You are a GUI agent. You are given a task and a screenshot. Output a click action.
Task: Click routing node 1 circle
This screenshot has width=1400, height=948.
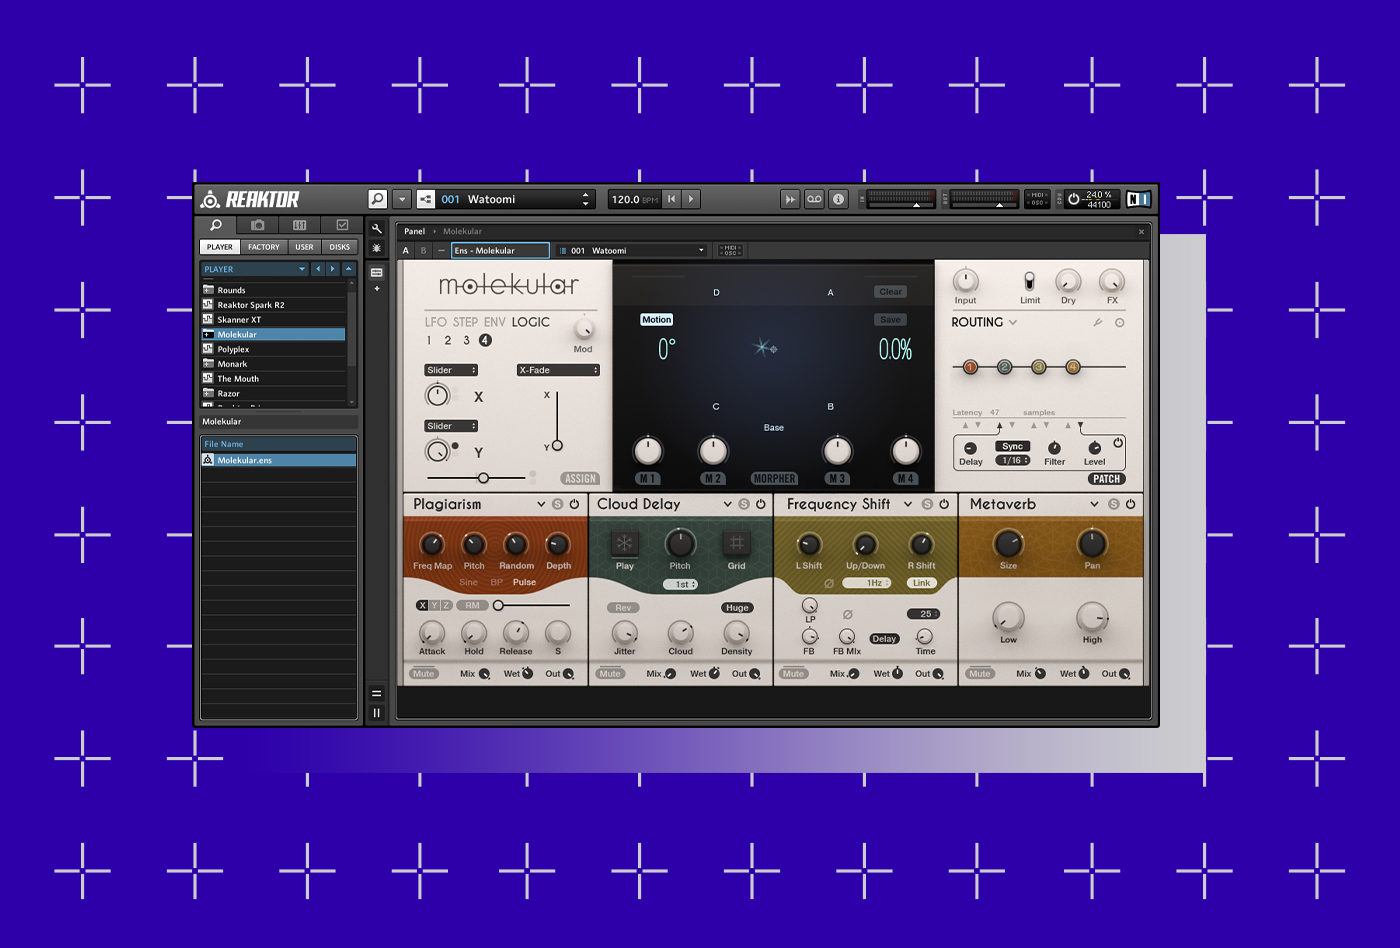pyautogui.click(x=970, y=367)
